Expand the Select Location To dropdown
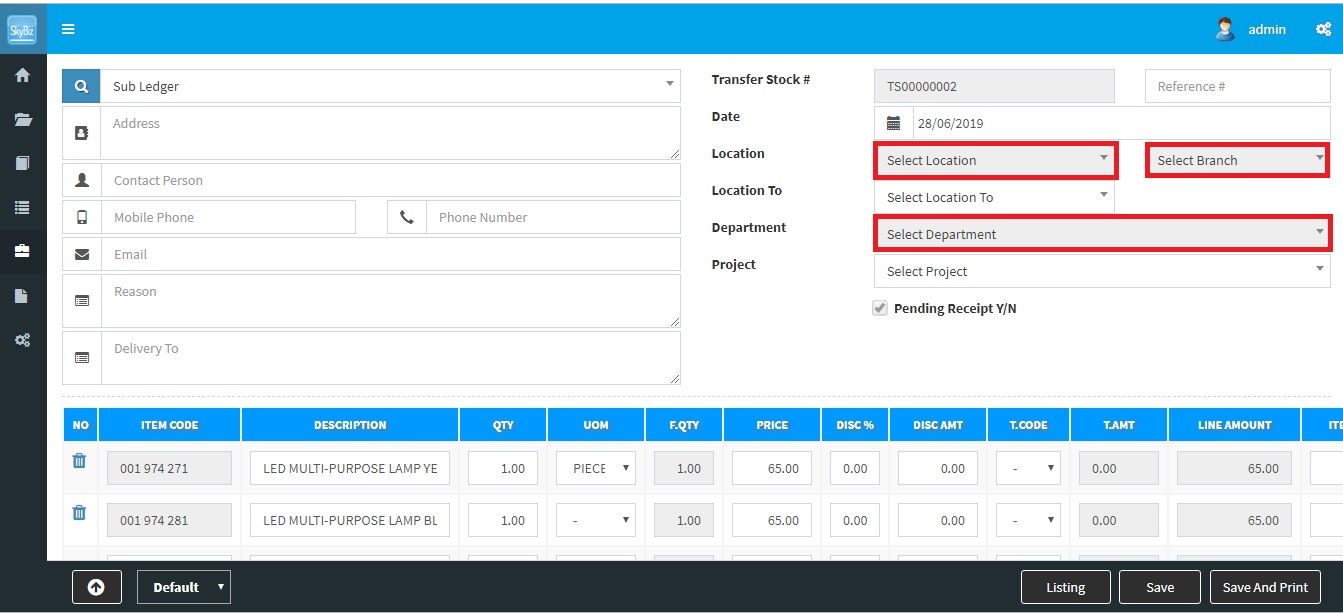This screenshot has width=1343, height=613. (993, 197)
